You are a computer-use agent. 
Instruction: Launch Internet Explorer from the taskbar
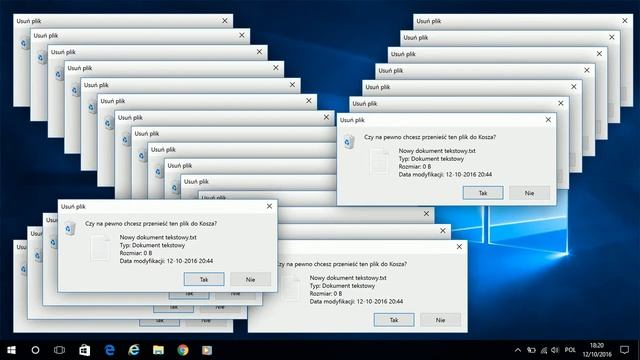click(134, 350)
